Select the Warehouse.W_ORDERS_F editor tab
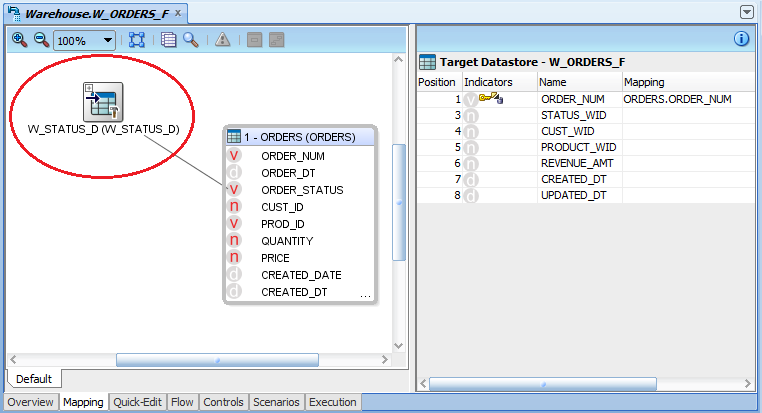This screenshot has width=762, height=413. click(x=96, y=14)
